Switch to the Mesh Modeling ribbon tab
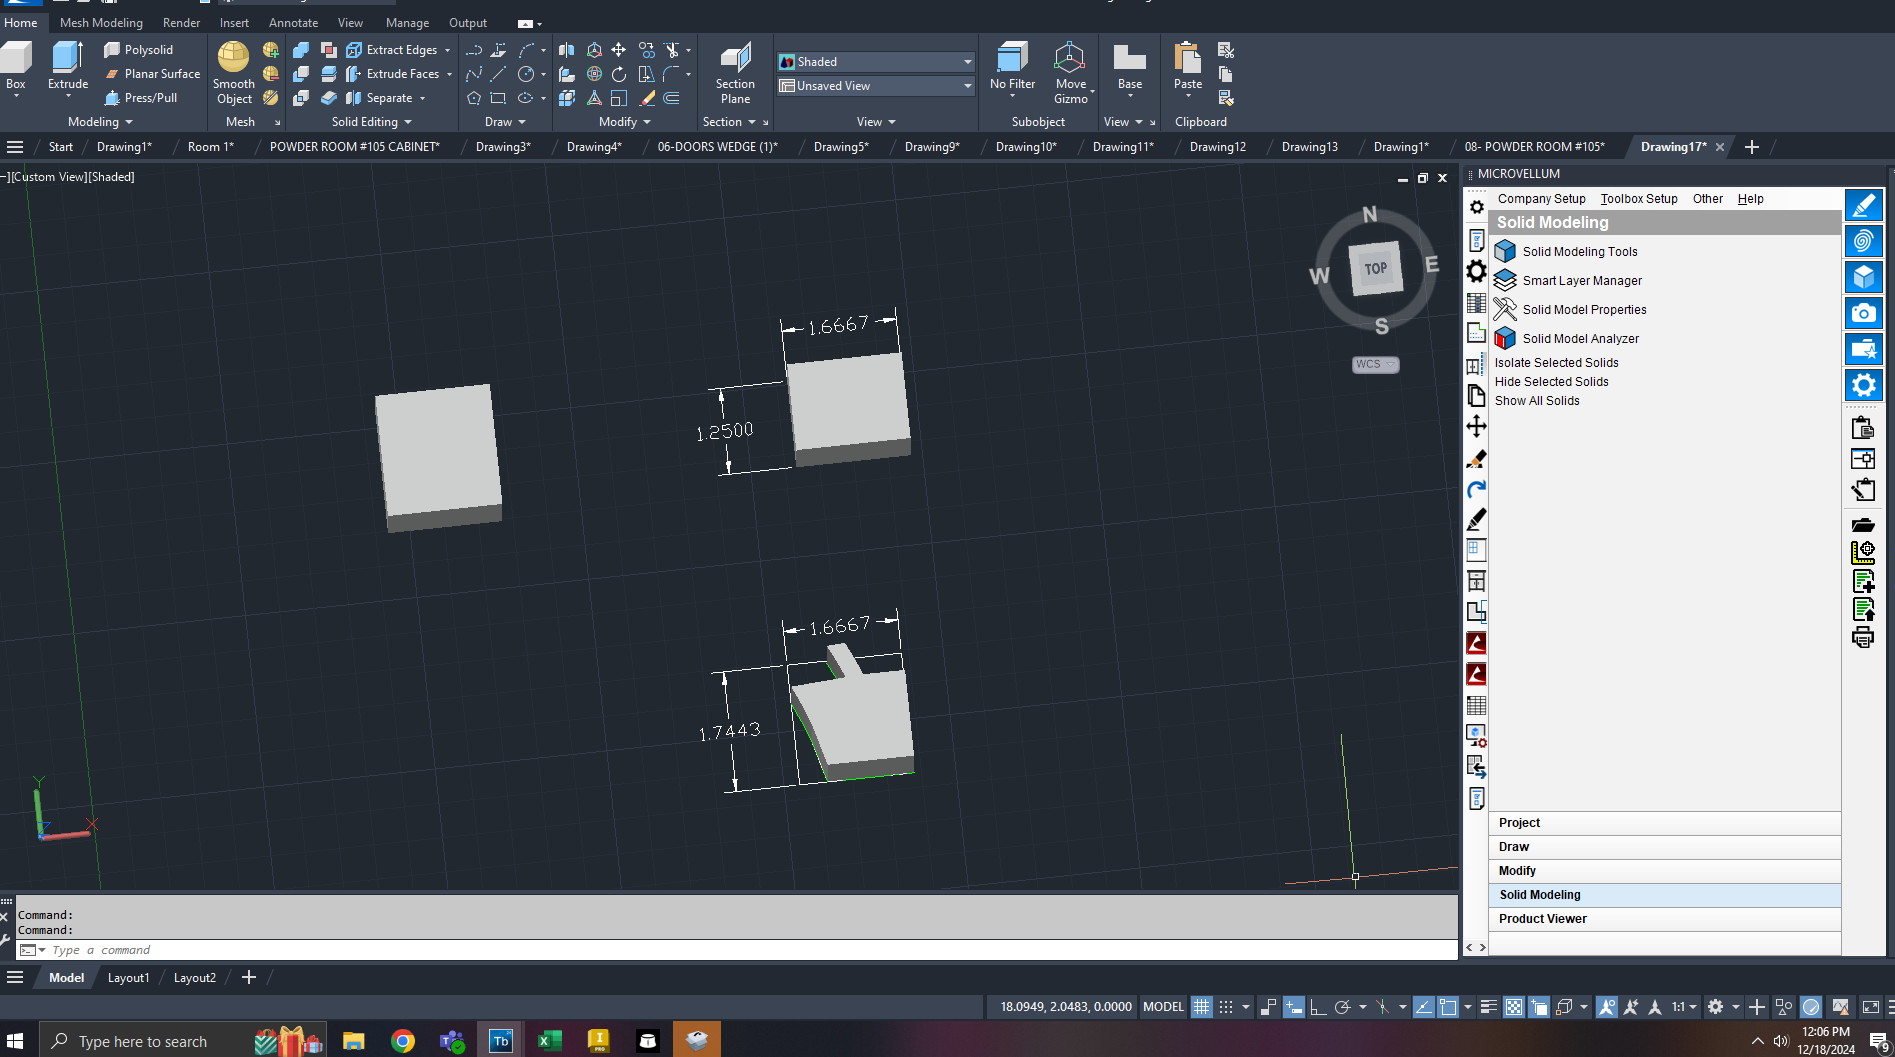 pos(101,22)
